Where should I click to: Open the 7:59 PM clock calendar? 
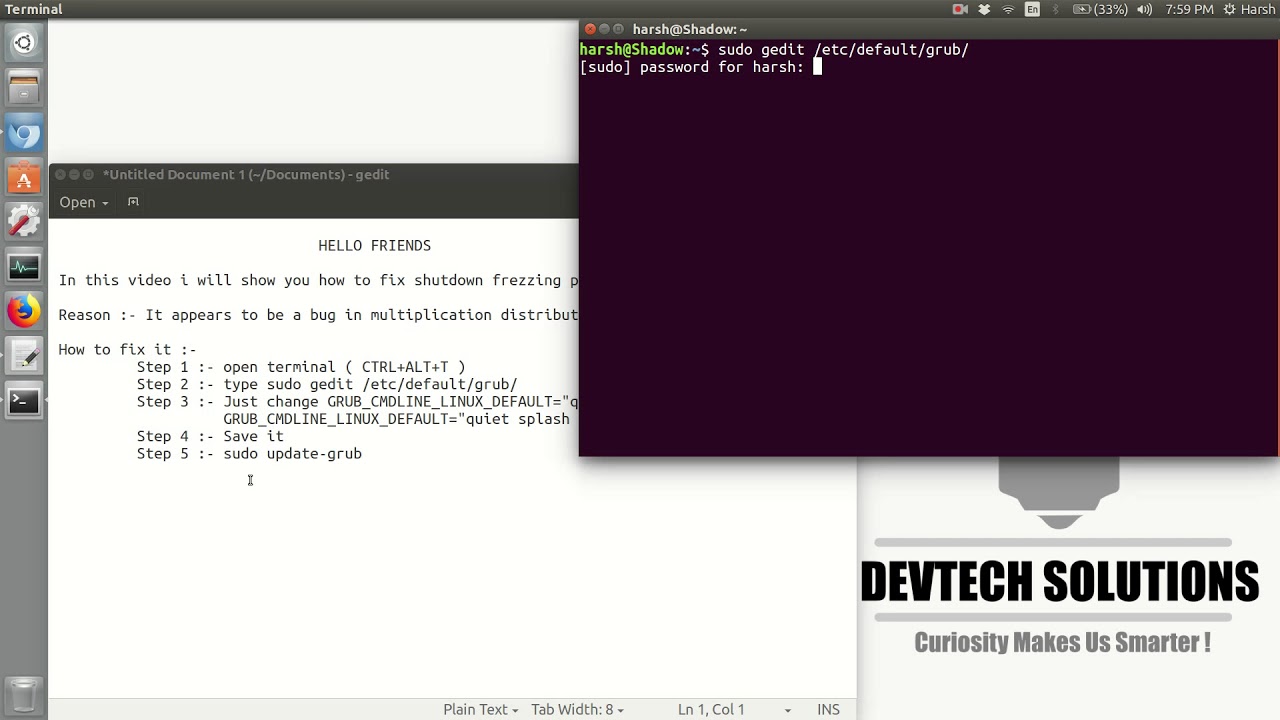(x=1190, y=9)
